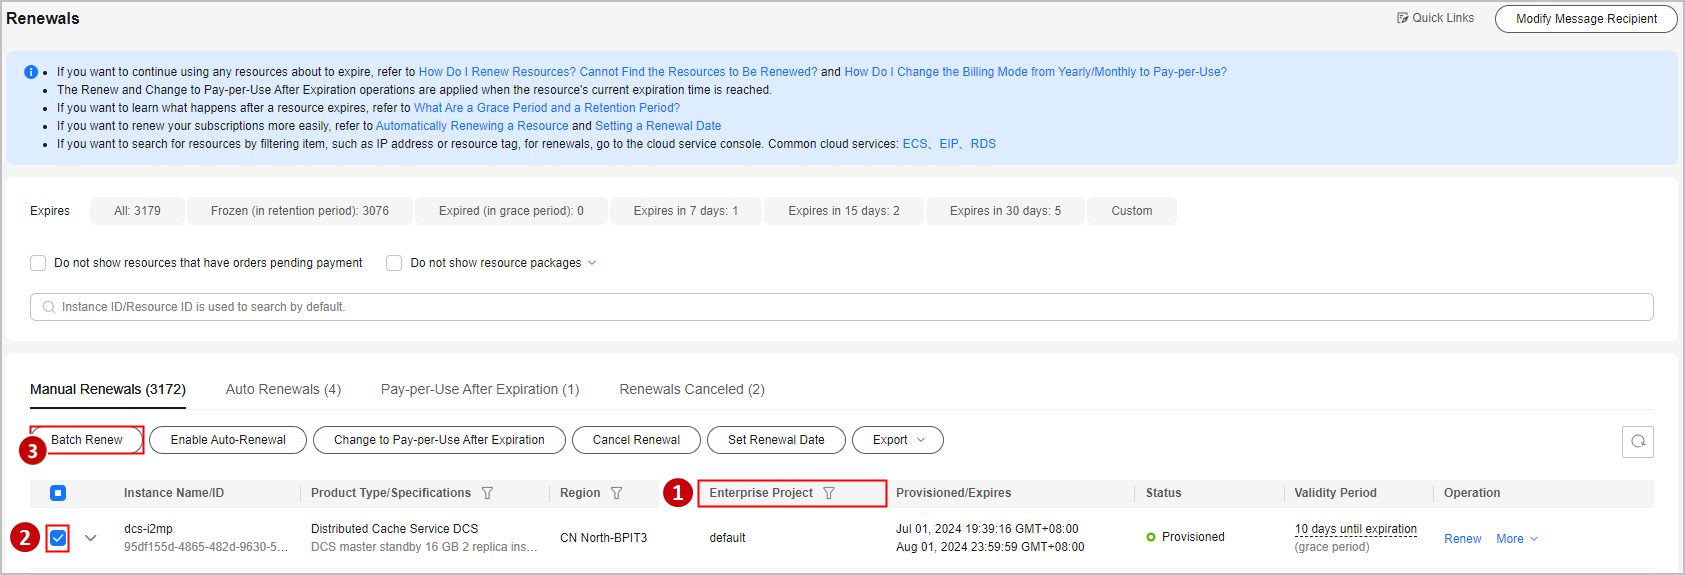Viewport: 1685px width, 575px height.
Task: Open the 'Setting a Renewal Date' link
Action: tap(658, 126)
